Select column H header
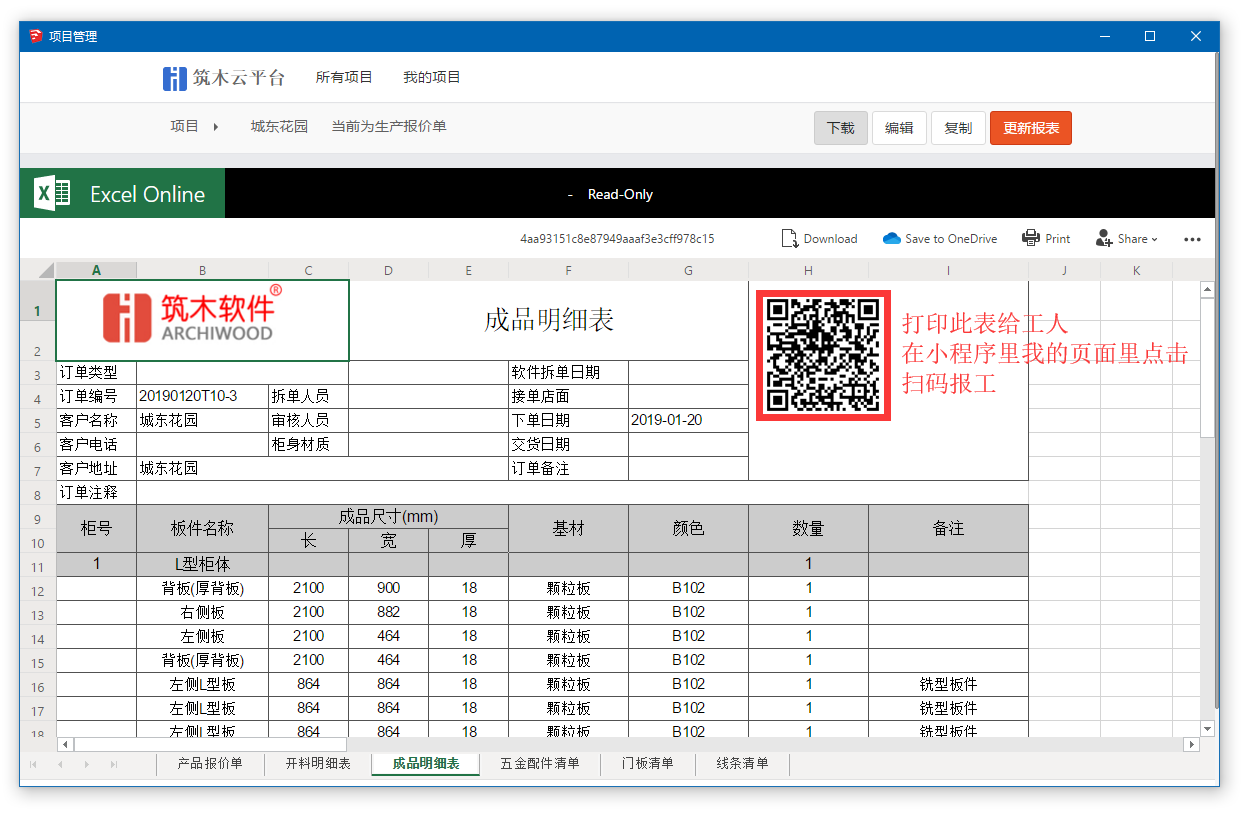 click(x=808, y=270)
